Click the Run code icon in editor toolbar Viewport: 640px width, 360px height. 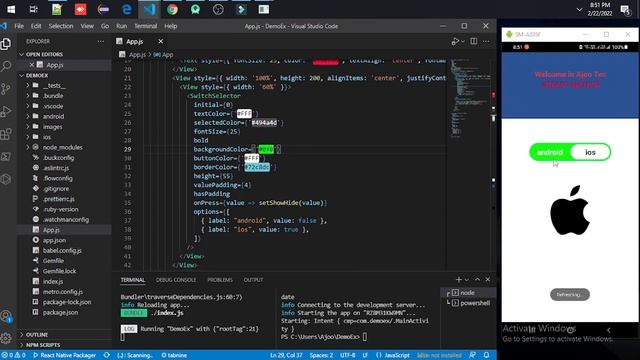(456, 41)
